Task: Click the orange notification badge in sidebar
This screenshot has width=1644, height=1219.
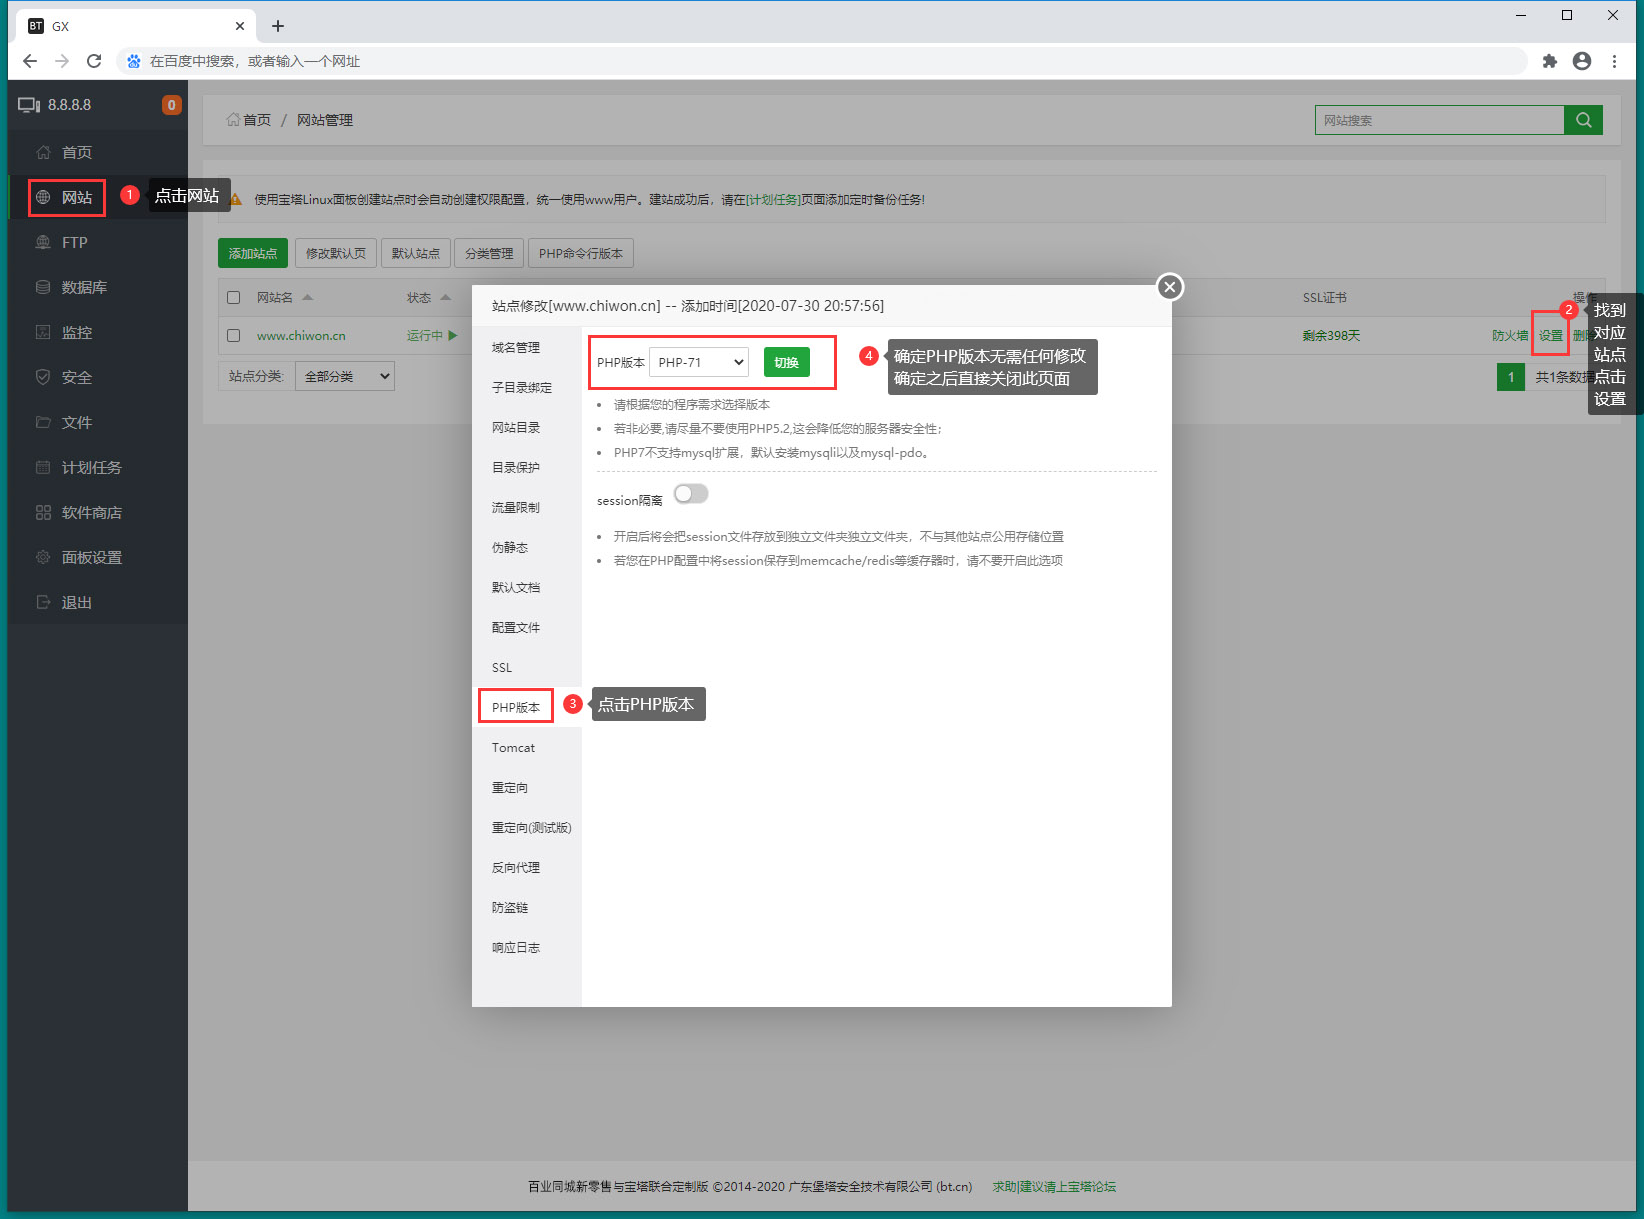Action: coord(171,105)
